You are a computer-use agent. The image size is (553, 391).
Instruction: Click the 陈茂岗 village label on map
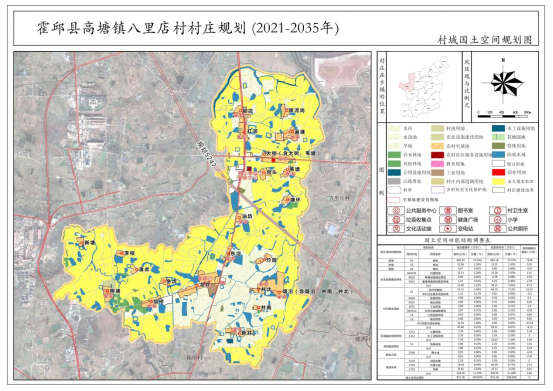[297, 111]
